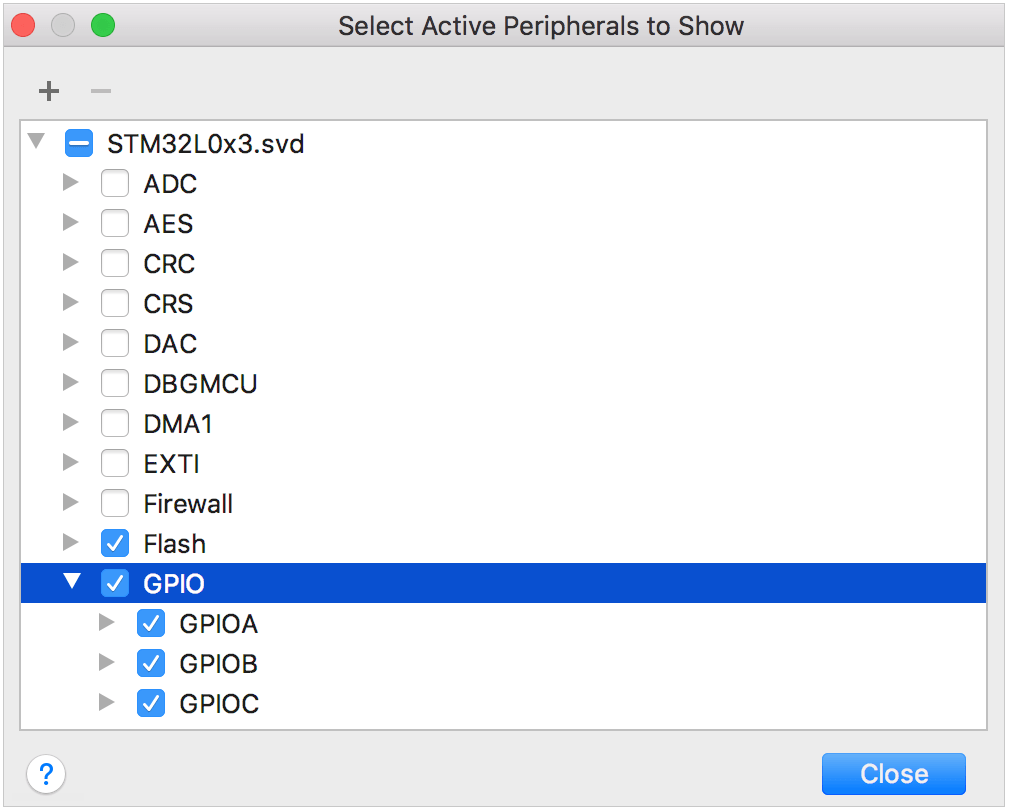
Task: Expand the GPIOA registers
Action: 106,623
